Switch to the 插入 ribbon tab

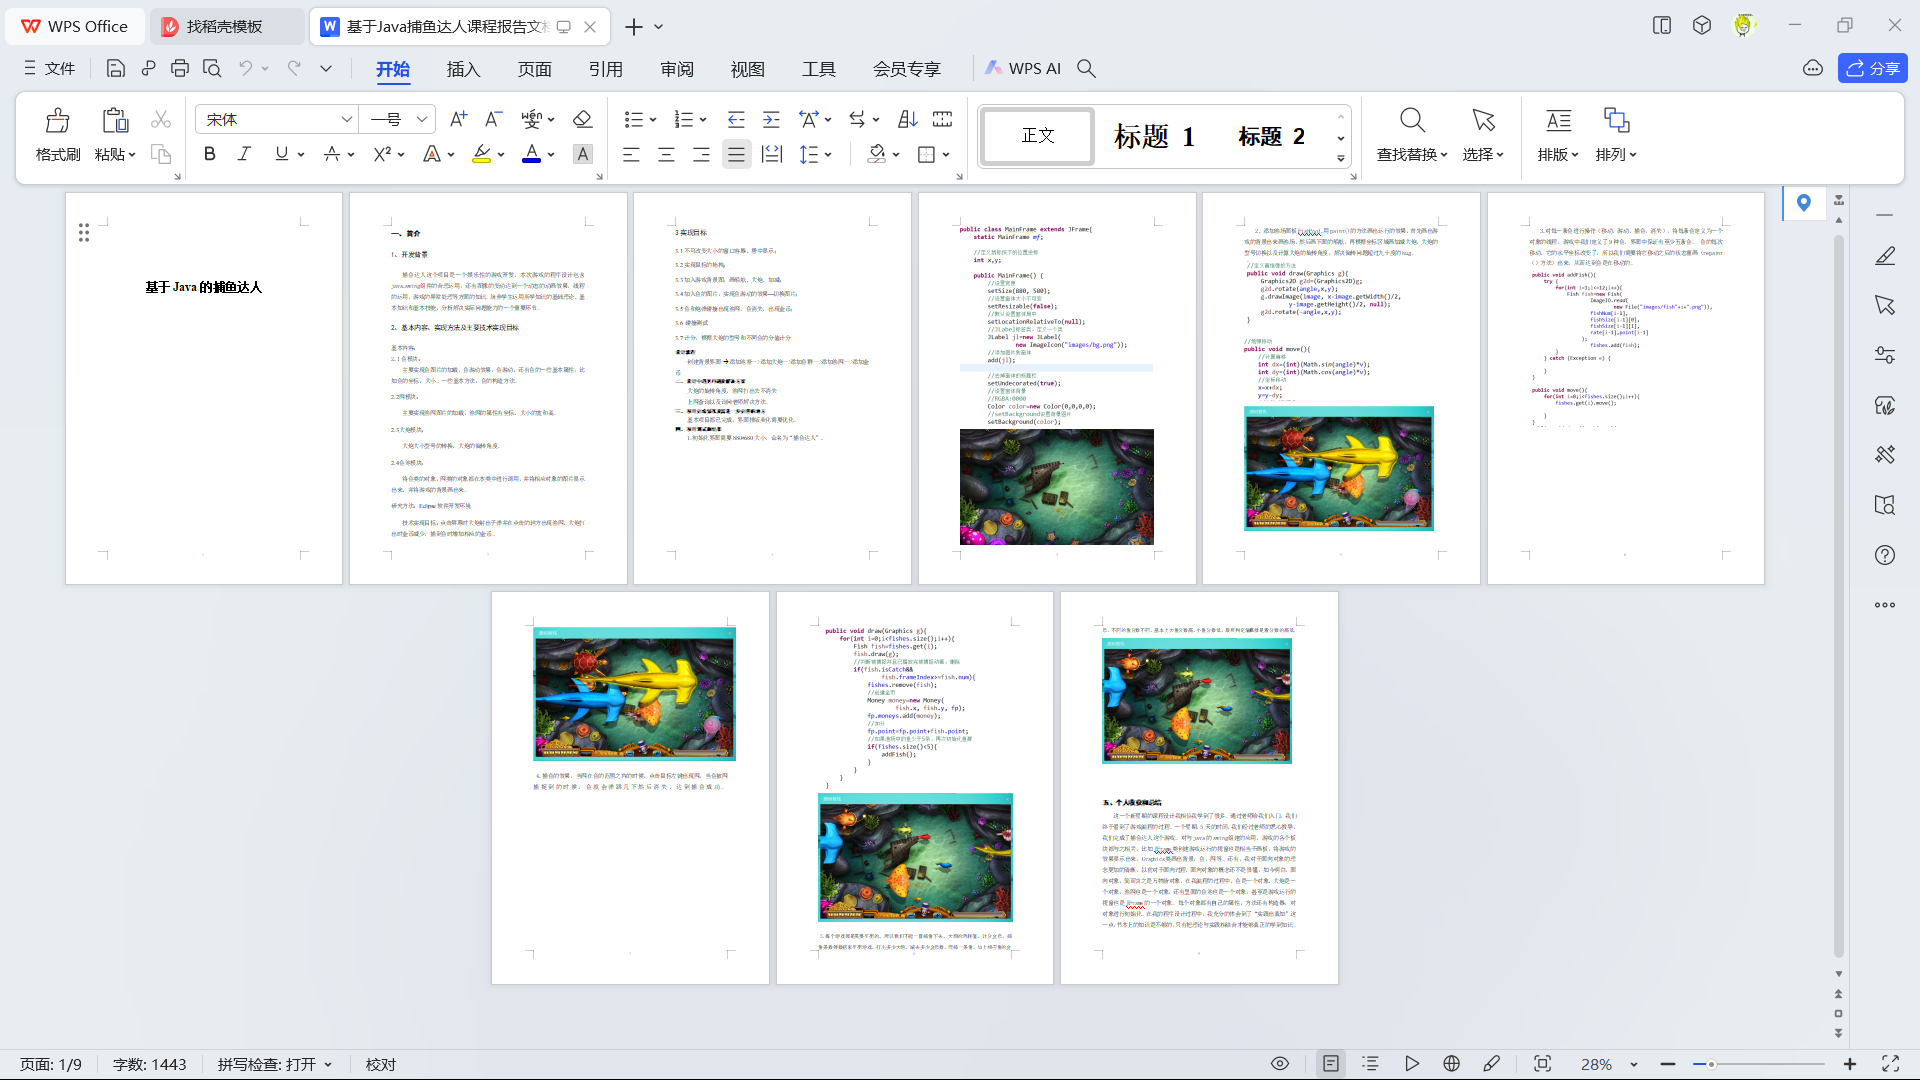click(x=463, y=69)
